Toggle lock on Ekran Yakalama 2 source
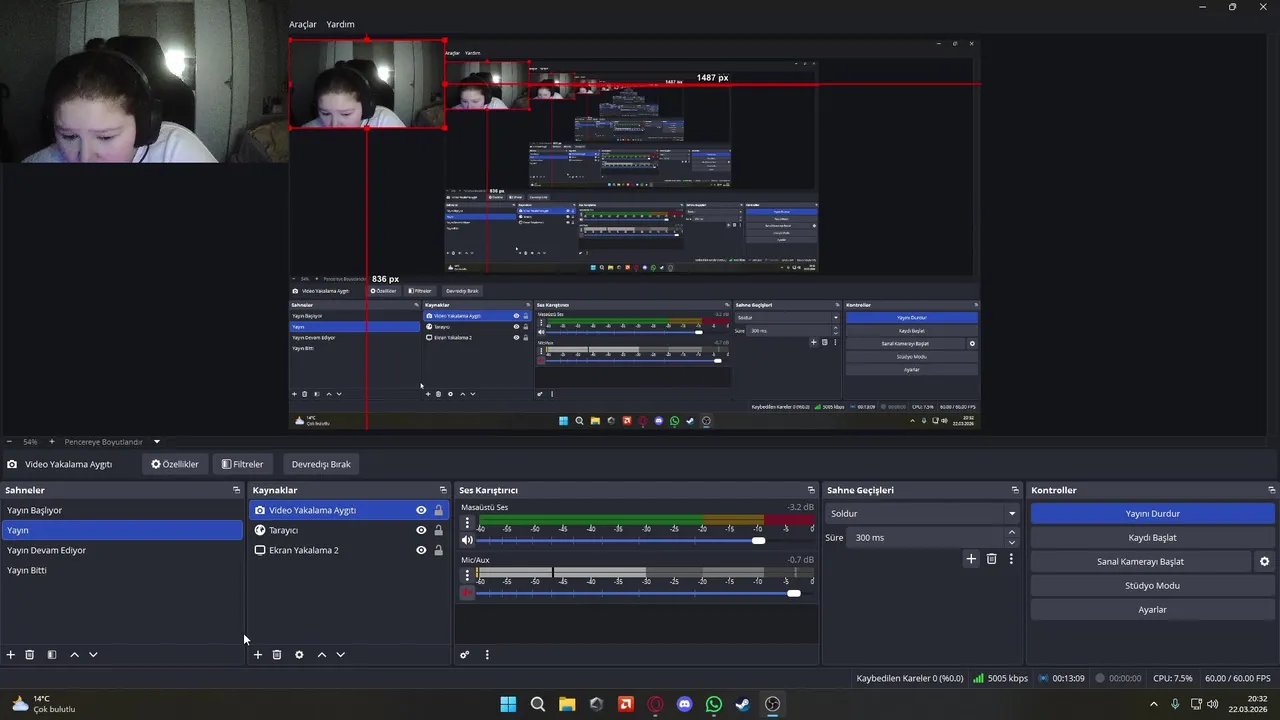This screenshot has width=1280, height=720. (438, 550)
